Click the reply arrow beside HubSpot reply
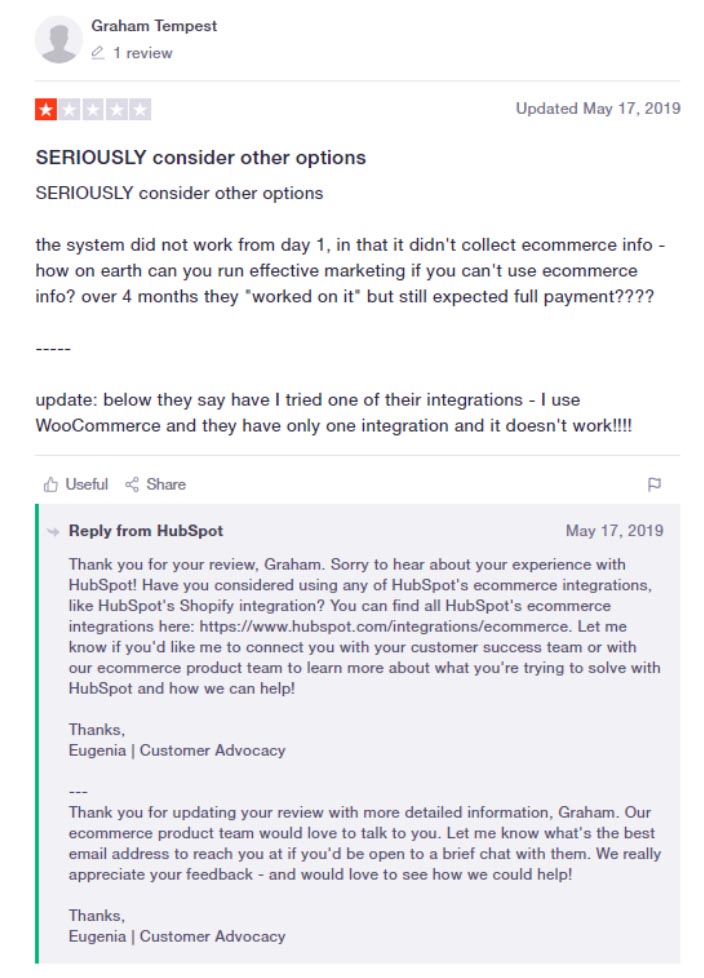Screen dimensions: 704x978 [x=54, y=531]
